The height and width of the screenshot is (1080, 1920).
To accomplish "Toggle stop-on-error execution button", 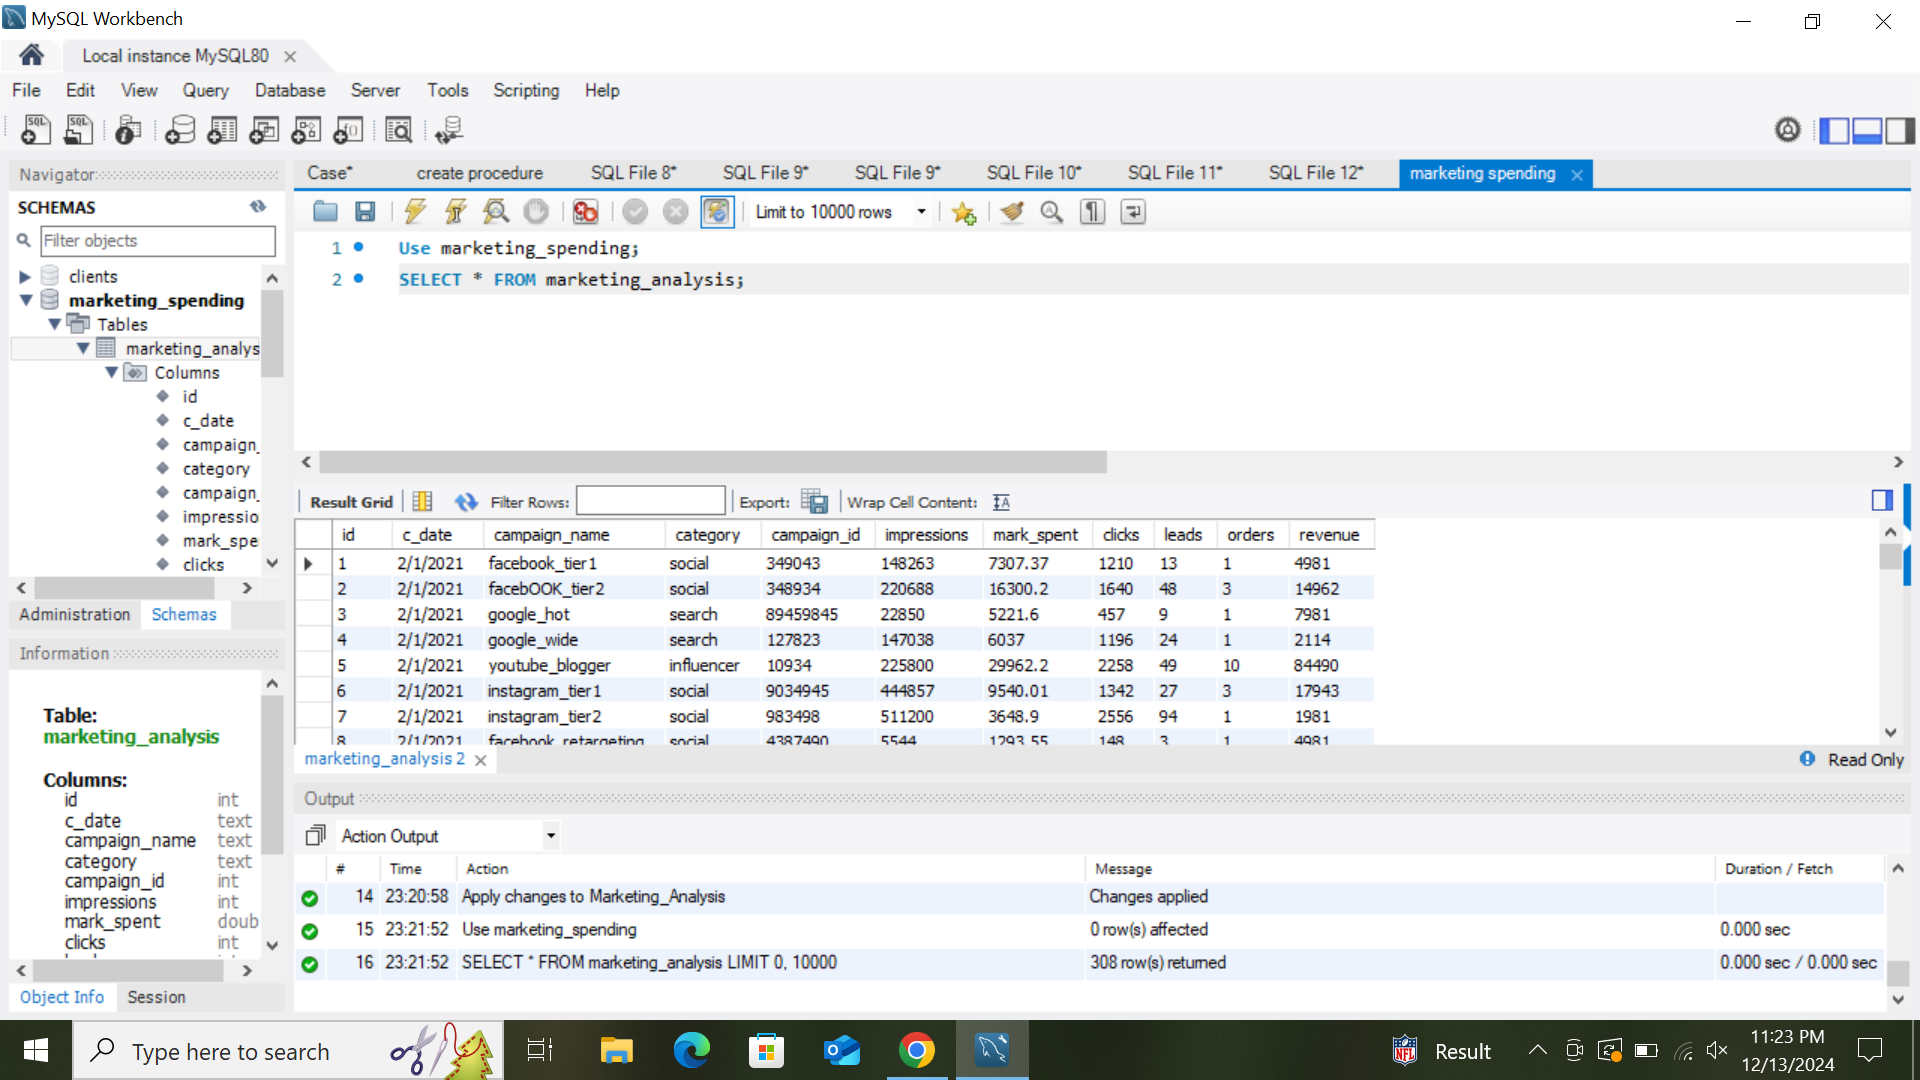I will pos(586,212).
